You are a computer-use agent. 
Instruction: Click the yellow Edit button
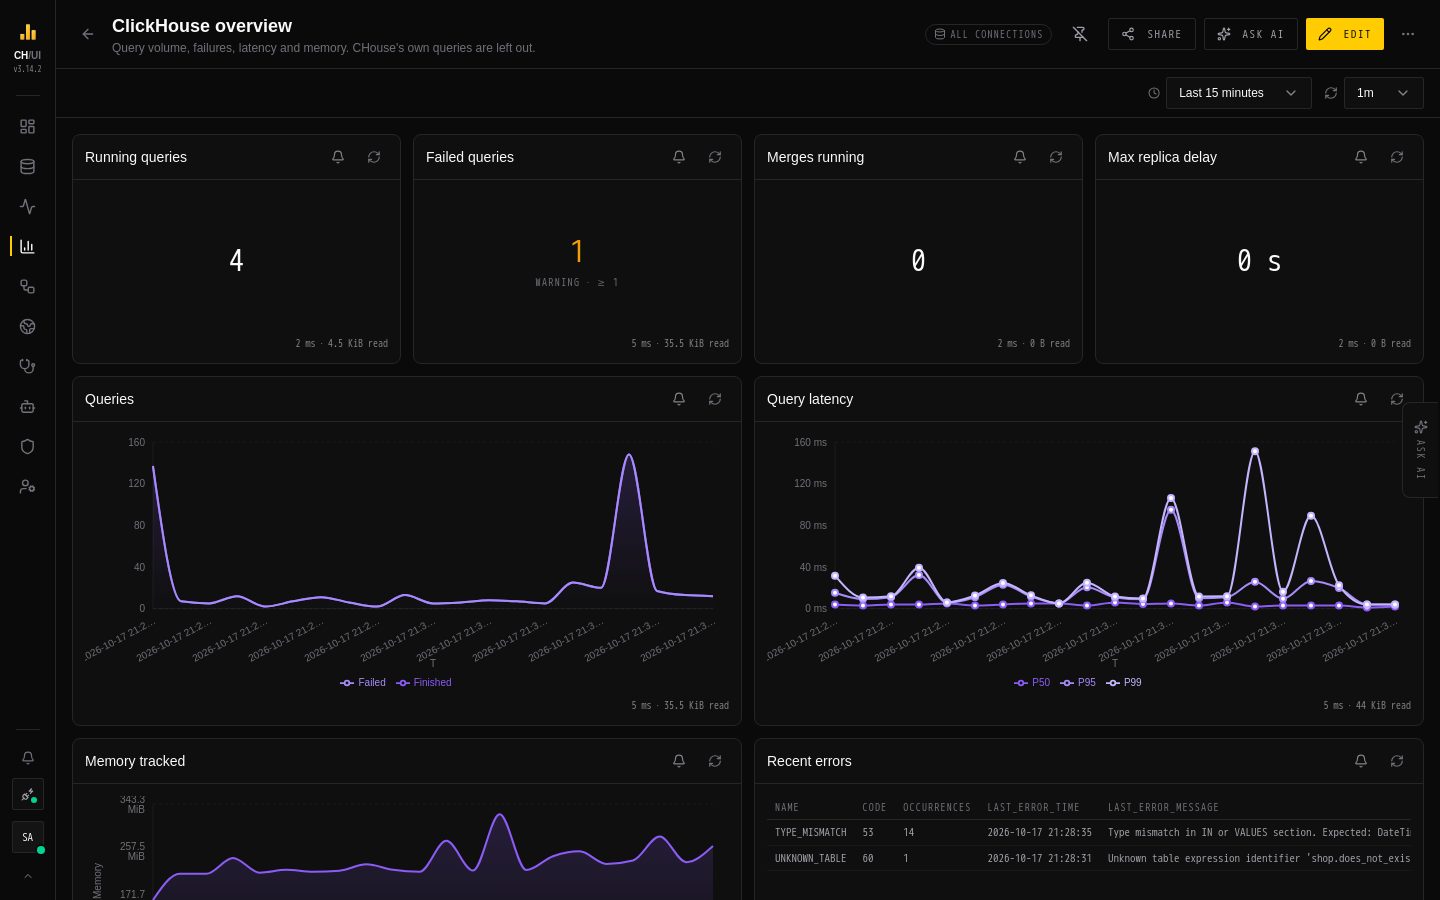(1344, 34)
